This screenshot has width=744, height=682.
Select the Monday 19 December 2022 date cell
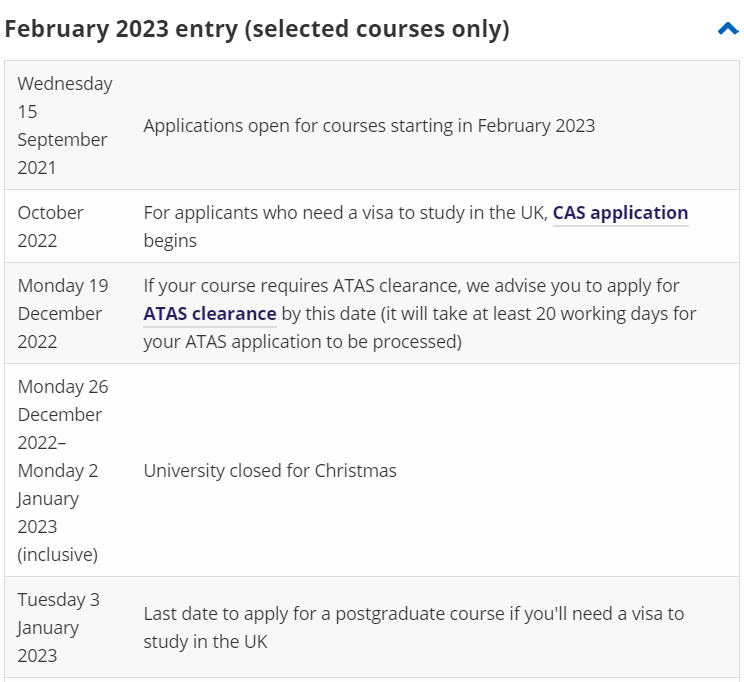coord(62,313)
